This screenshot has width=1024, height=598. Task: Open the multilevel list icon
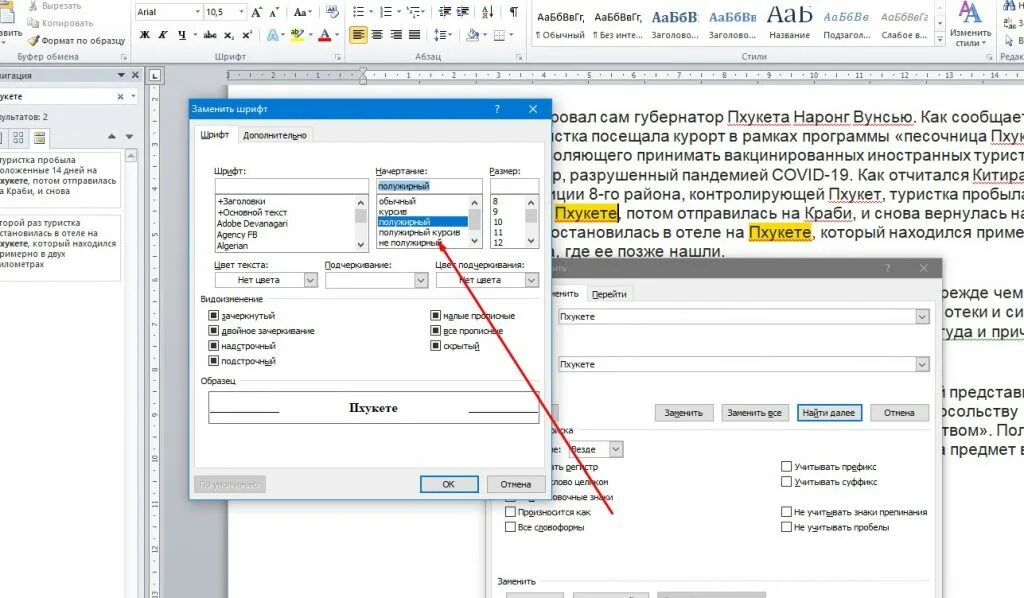click(415, 12)
